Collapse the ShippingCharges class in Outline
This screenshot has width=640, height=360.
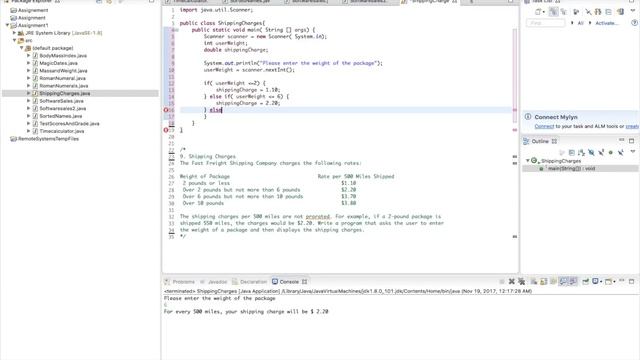(528, 160)
